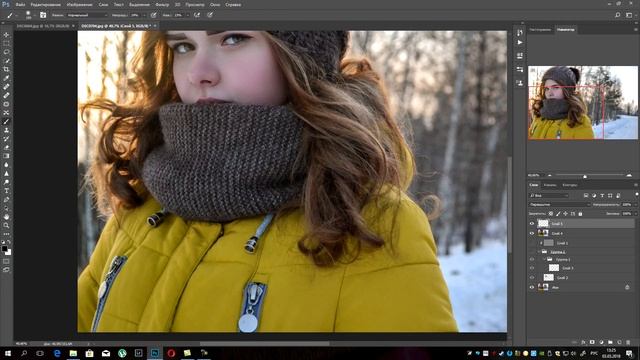Click the Navigator preview thumbnail
Image resolution: width=640 pixels, height=360 pixels.
[582, 102]
